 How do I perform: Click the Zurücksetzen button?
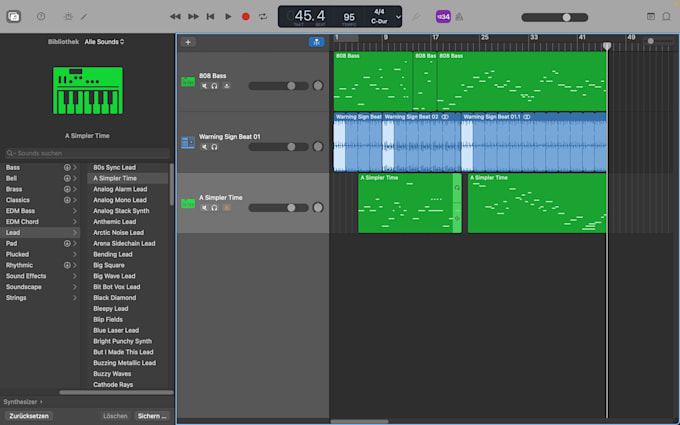click(29, 416)
